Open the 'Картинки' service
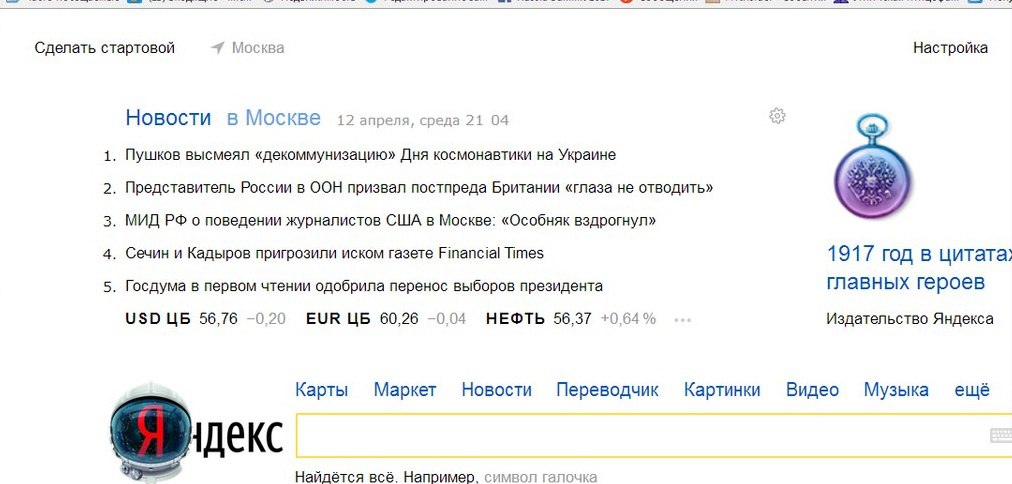The height and width of the screenshot is (484, 1012). pos(722,390)
